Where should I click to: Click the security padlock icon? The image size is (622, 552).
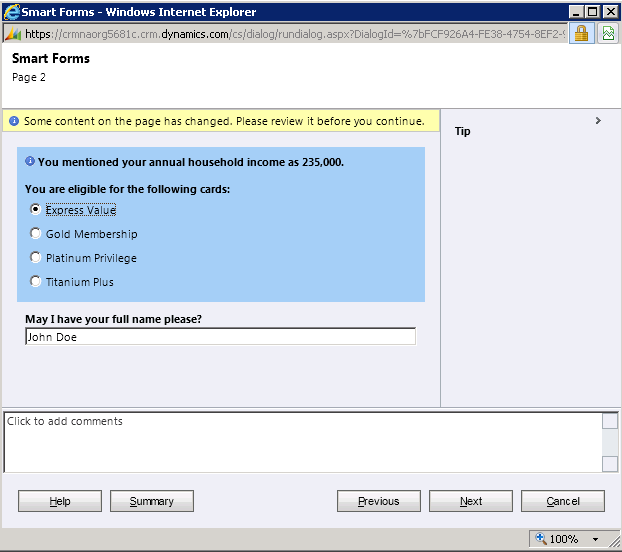580,33
